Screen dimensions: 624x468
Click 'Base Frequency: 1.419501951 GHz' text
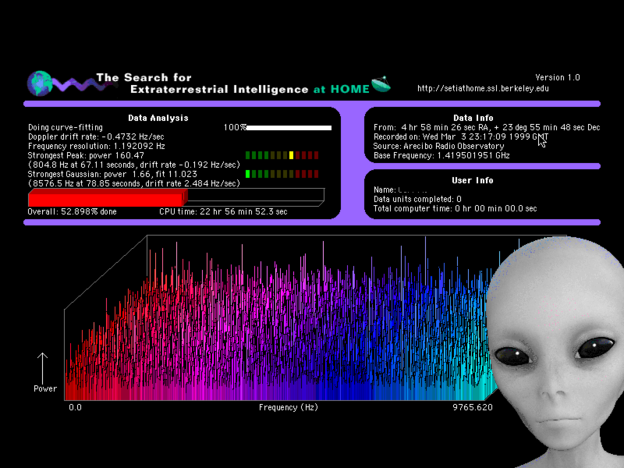click(441, 155)
